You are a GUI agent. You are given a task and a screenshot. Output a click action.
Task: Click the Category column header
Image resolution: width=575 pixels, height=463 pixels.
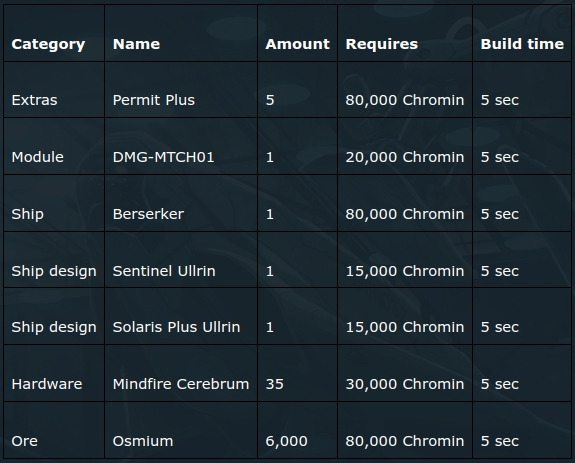[x=48, y=44]
